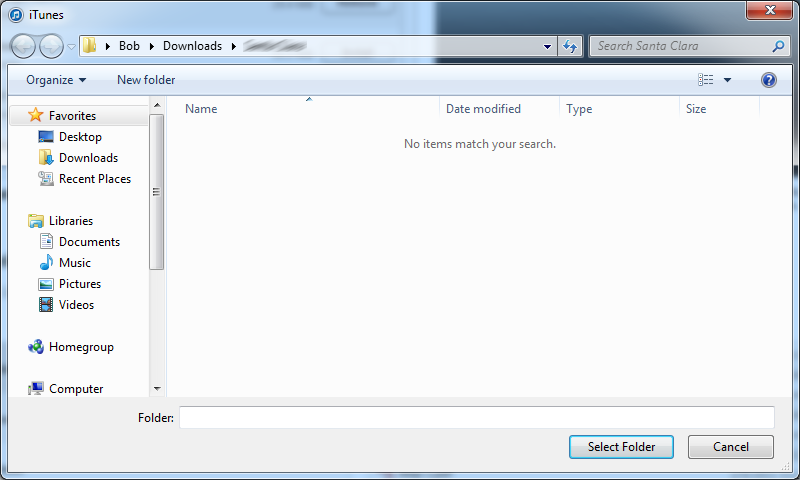Expand the address bar history dropdown
The image size is (800, 480).
pos(547,46)
